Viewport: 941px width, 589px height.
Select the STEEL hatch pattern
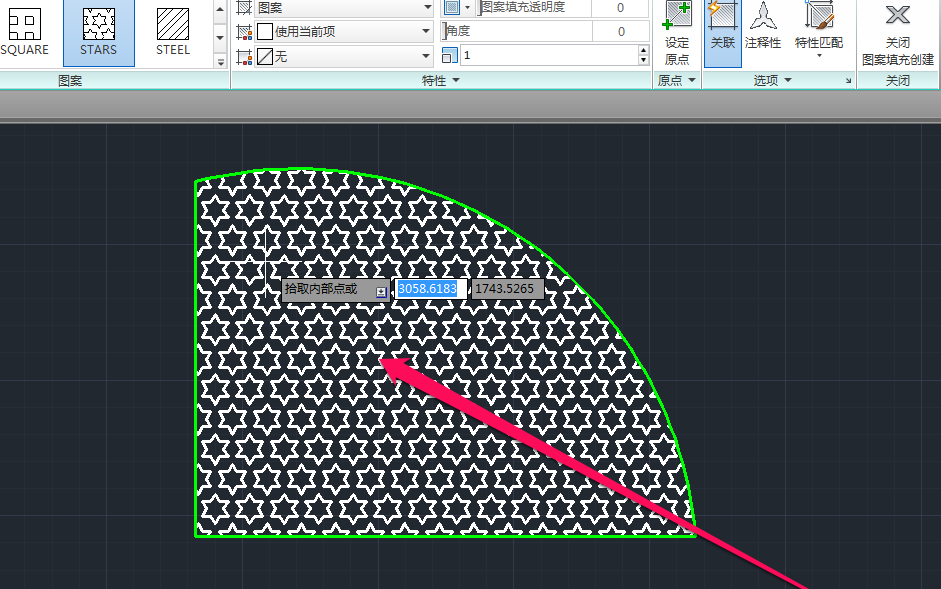173,32
